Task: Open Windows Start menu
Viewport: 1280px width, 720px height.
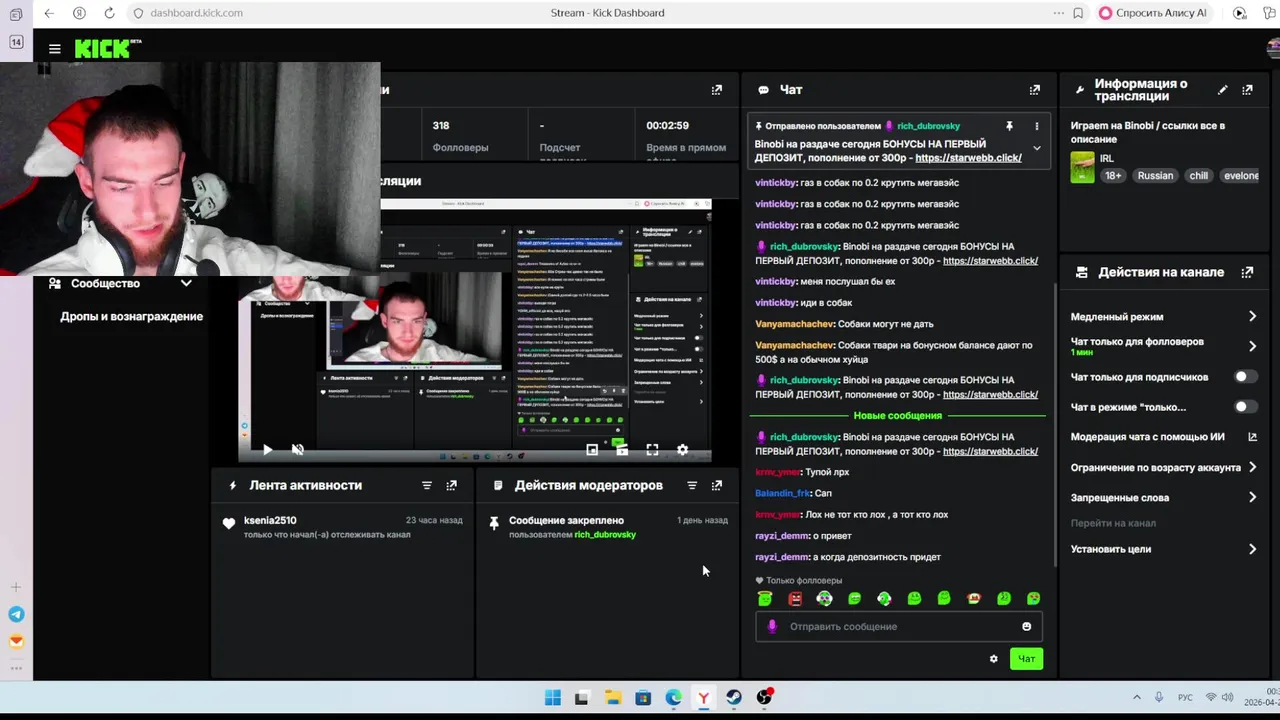Action: (552, 698)
